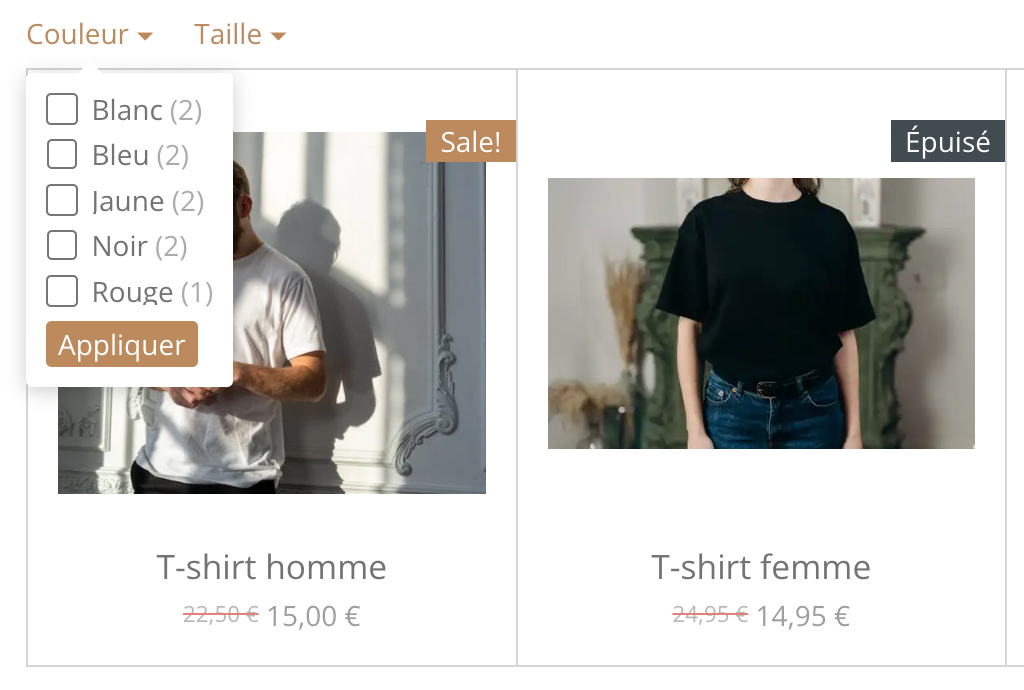Click the caret arrow beside Taille
This screenshot has height=690, width=1024.
coord(278,37)
